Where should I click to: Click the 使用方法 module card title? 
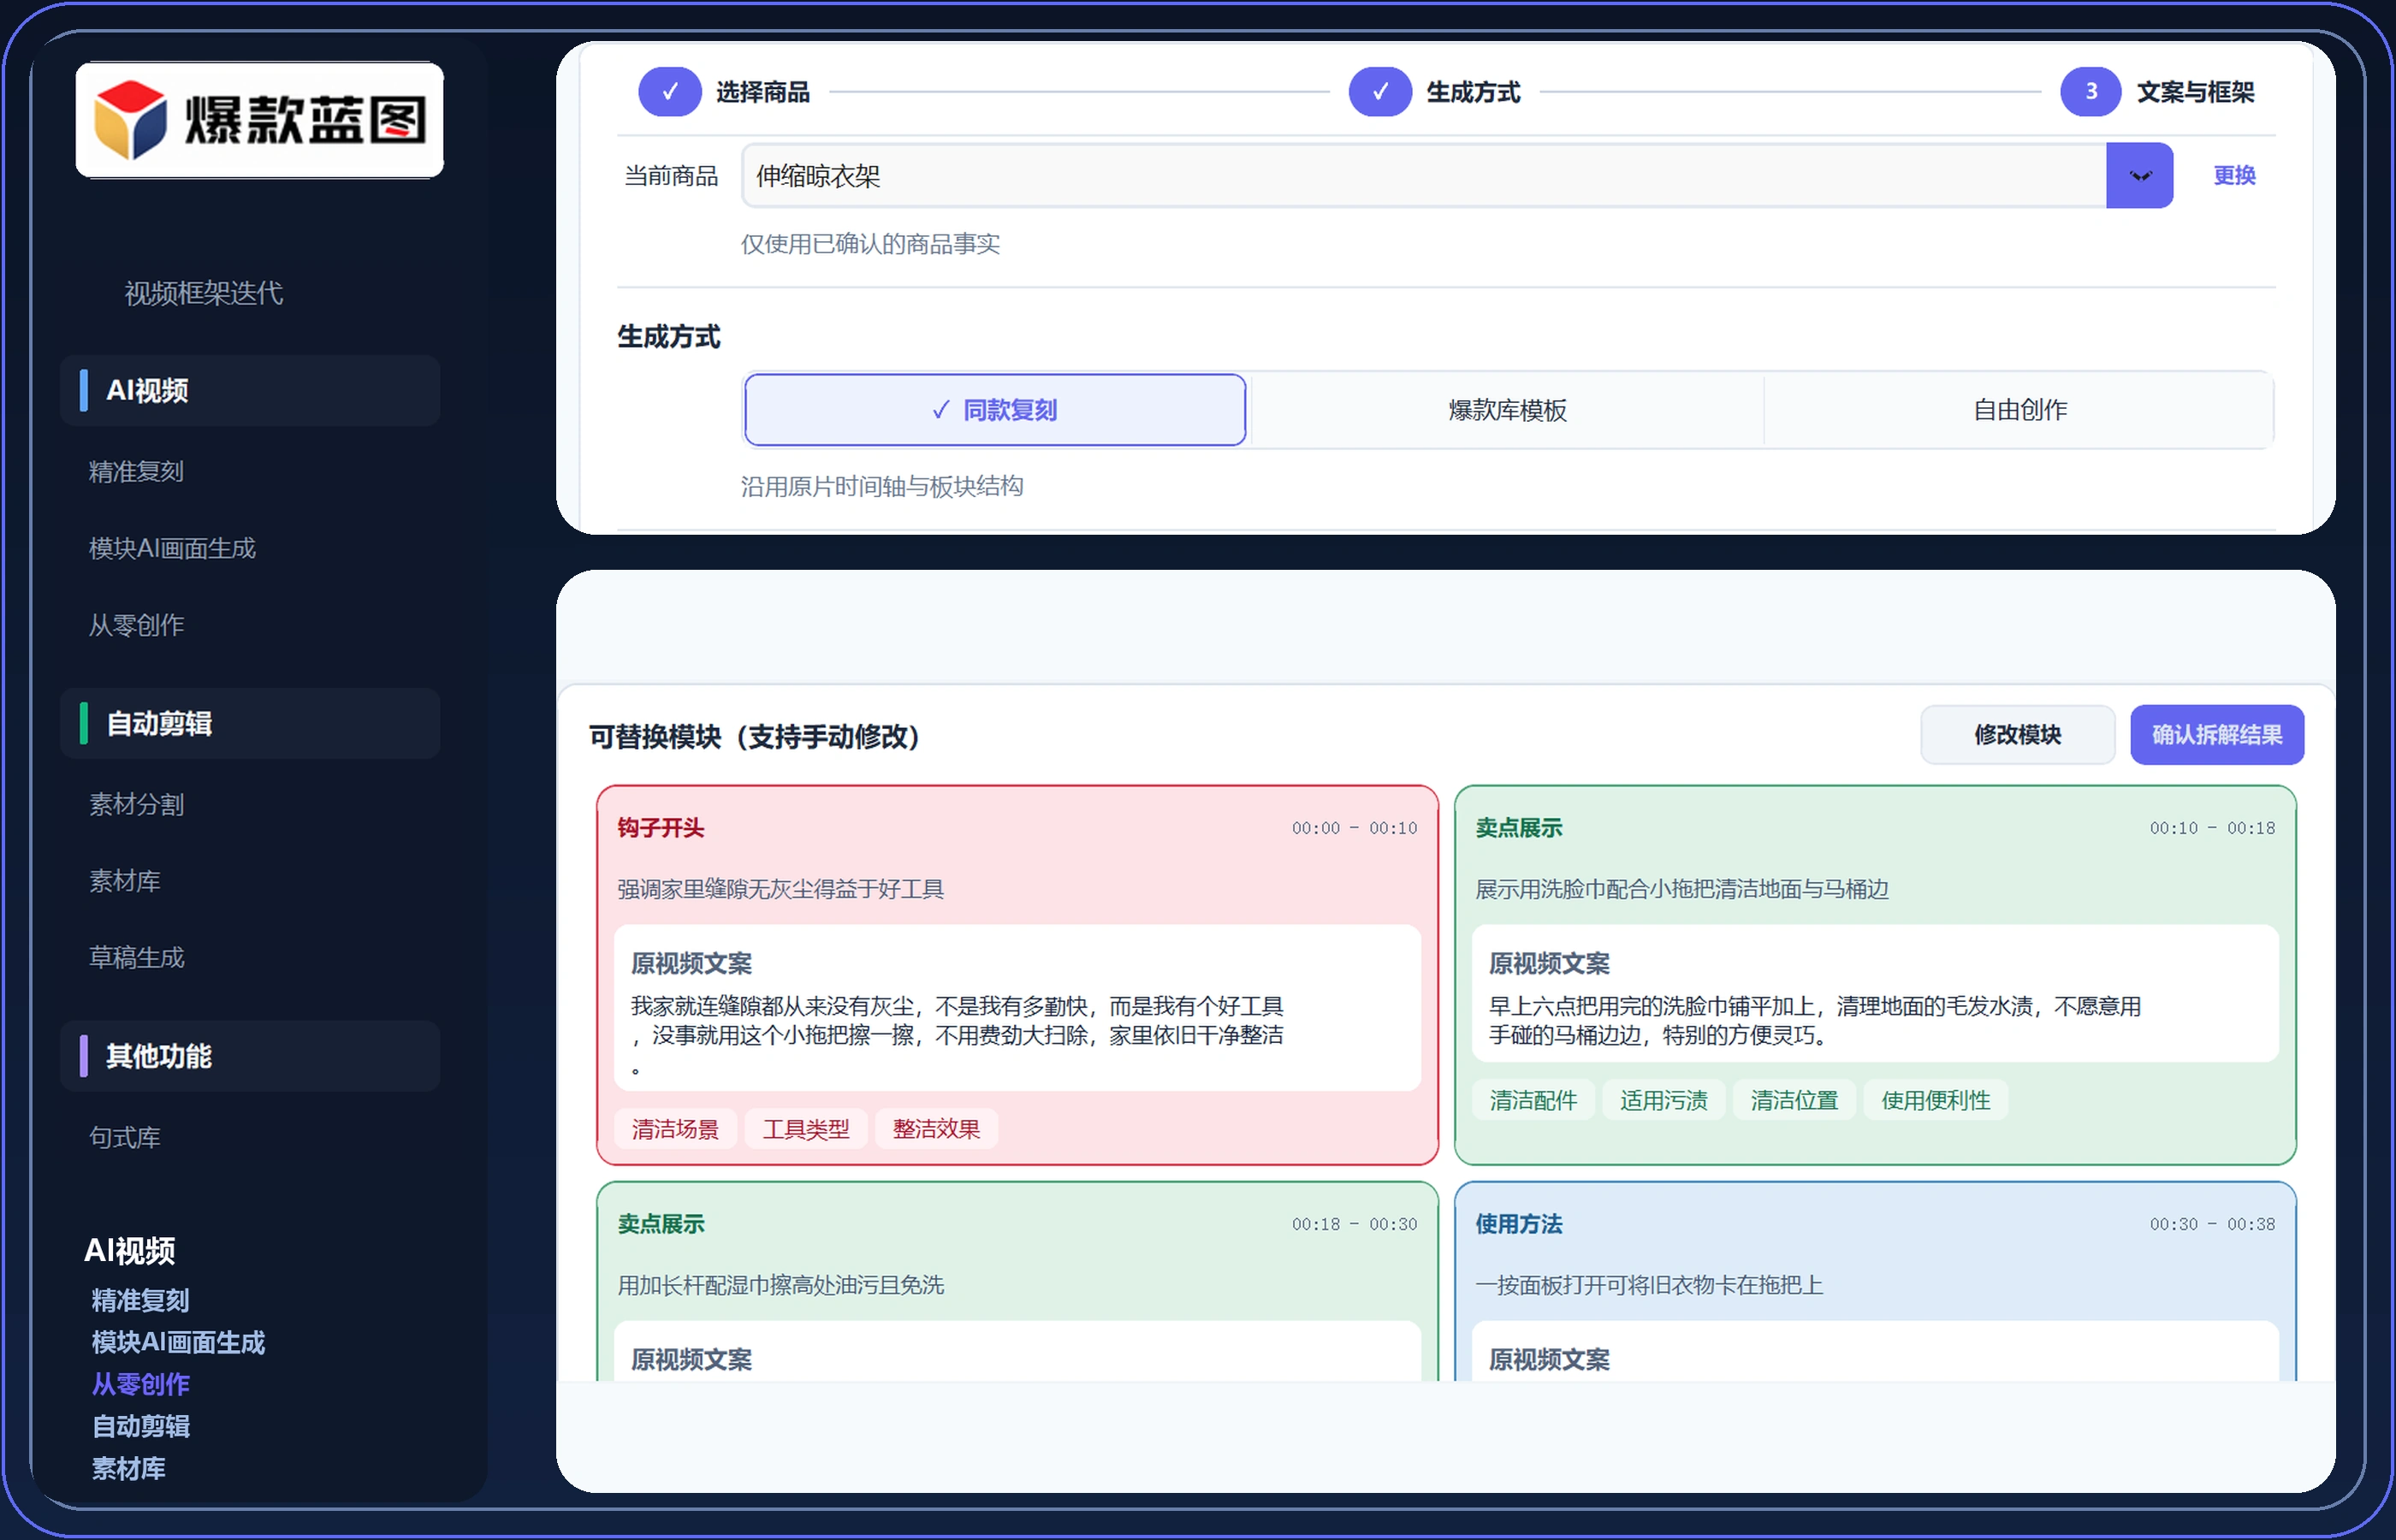click(x=1518, y=1224)
